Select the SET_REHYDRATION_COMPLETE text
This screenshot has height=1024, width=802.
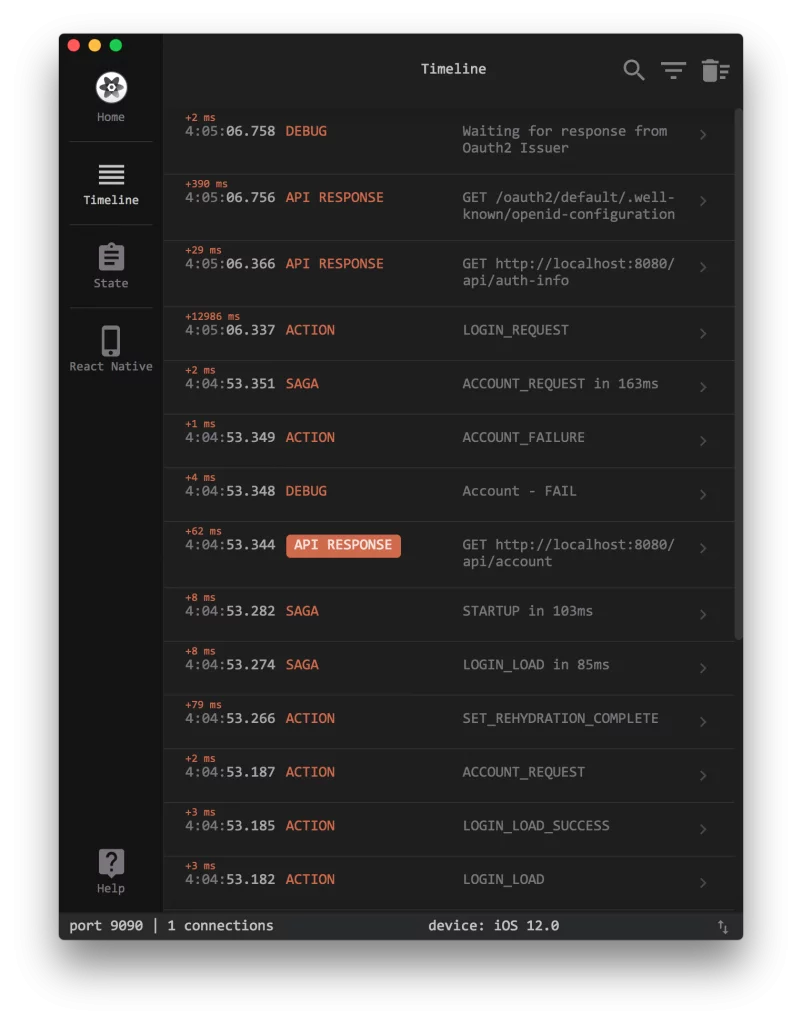560,718
